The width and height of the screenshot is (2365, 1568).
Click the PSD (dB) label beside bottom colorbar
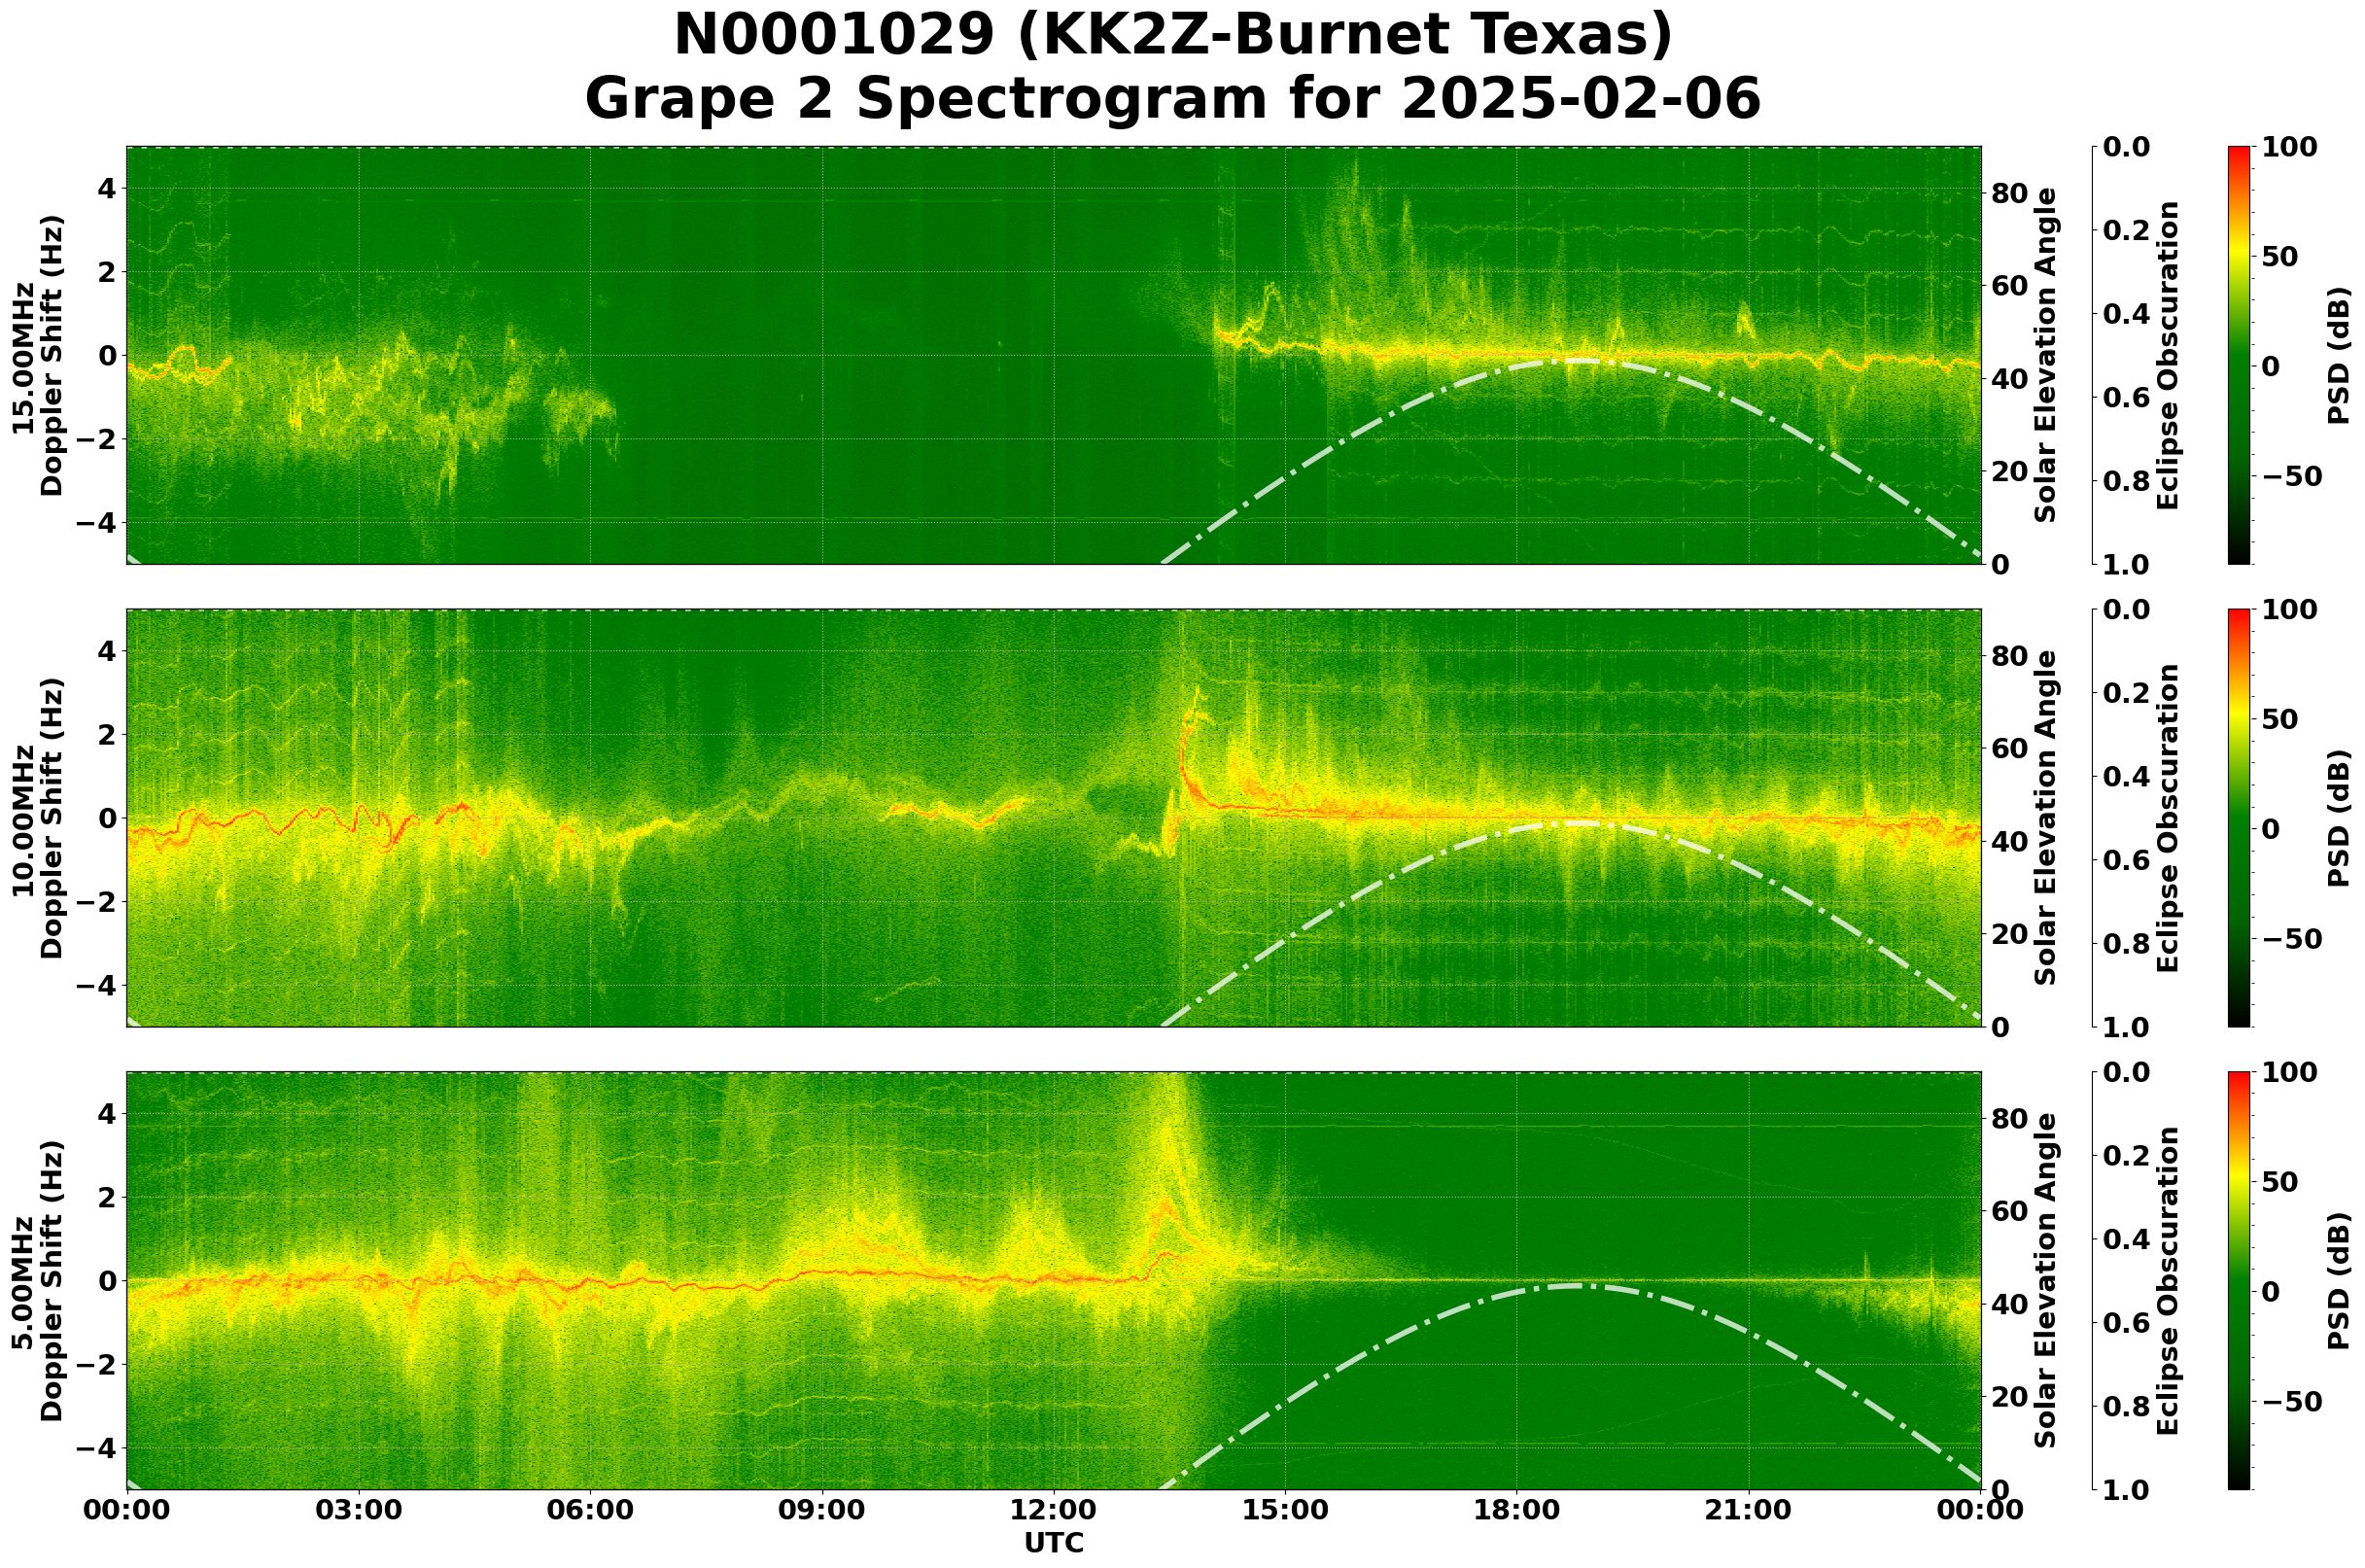point(2337,1281)
